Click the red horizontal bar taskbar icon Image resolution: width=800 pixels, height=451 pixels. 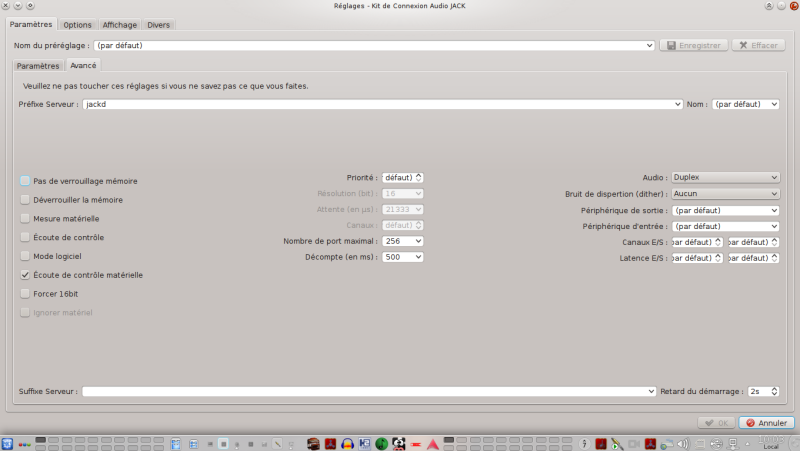tap(416, 444)
